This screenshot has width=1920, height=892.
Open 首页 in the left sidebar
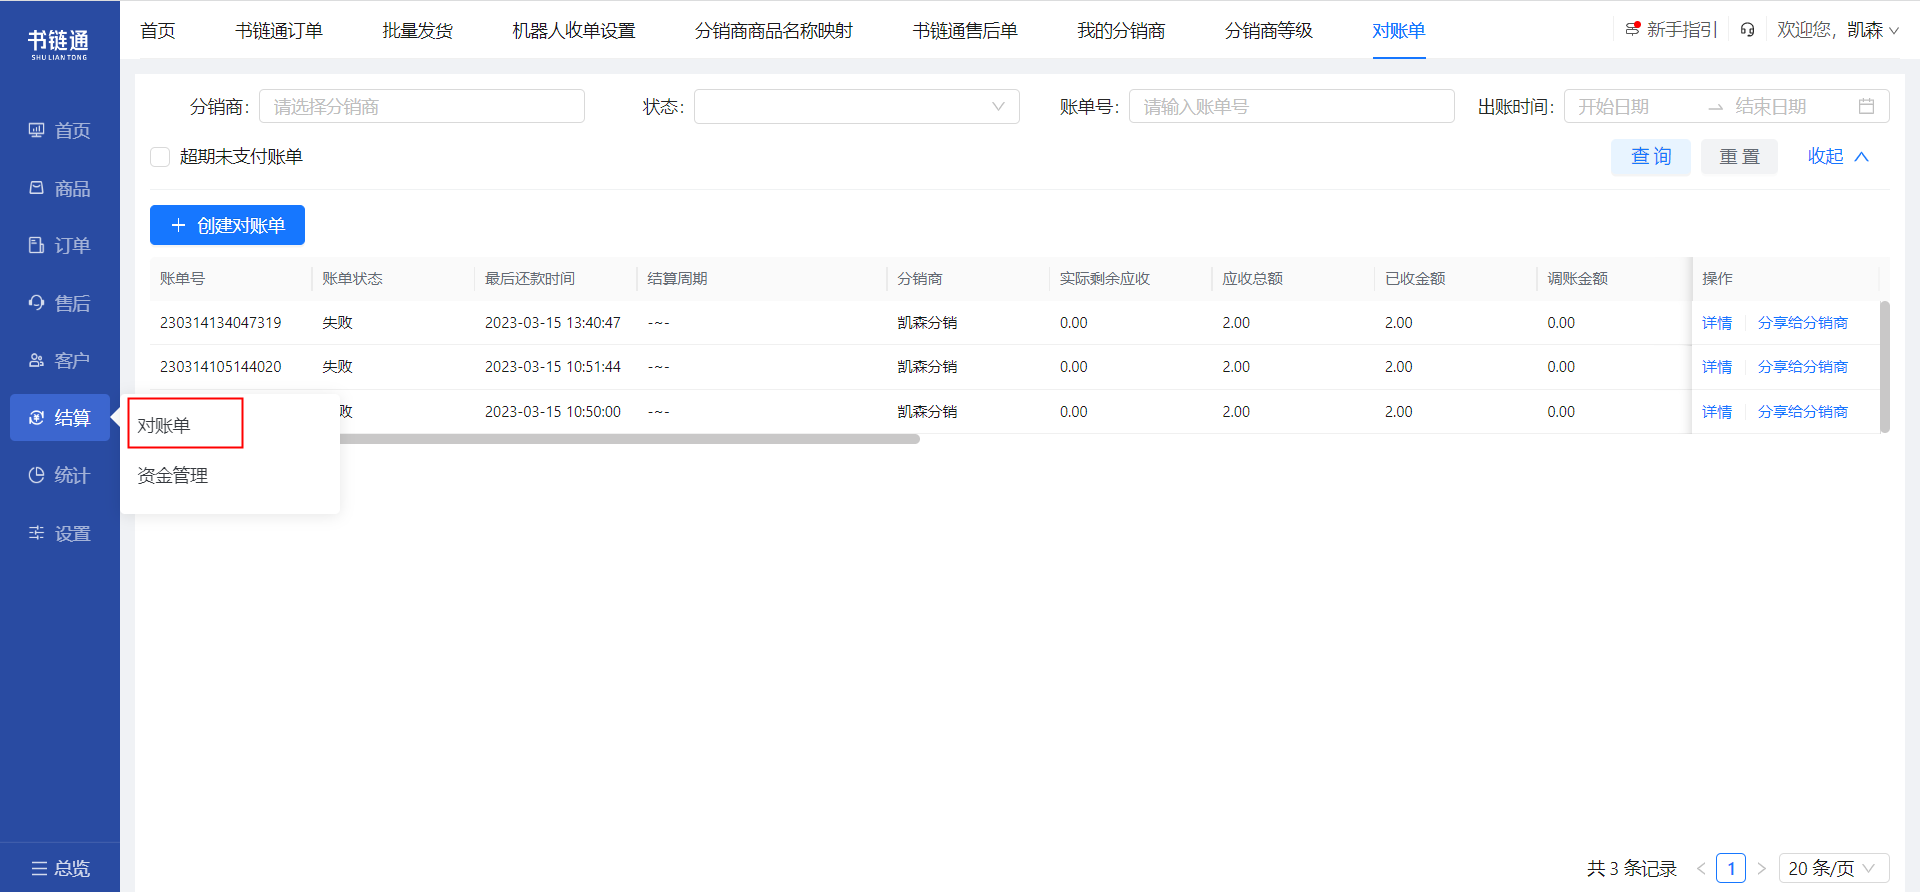point(59,130)
